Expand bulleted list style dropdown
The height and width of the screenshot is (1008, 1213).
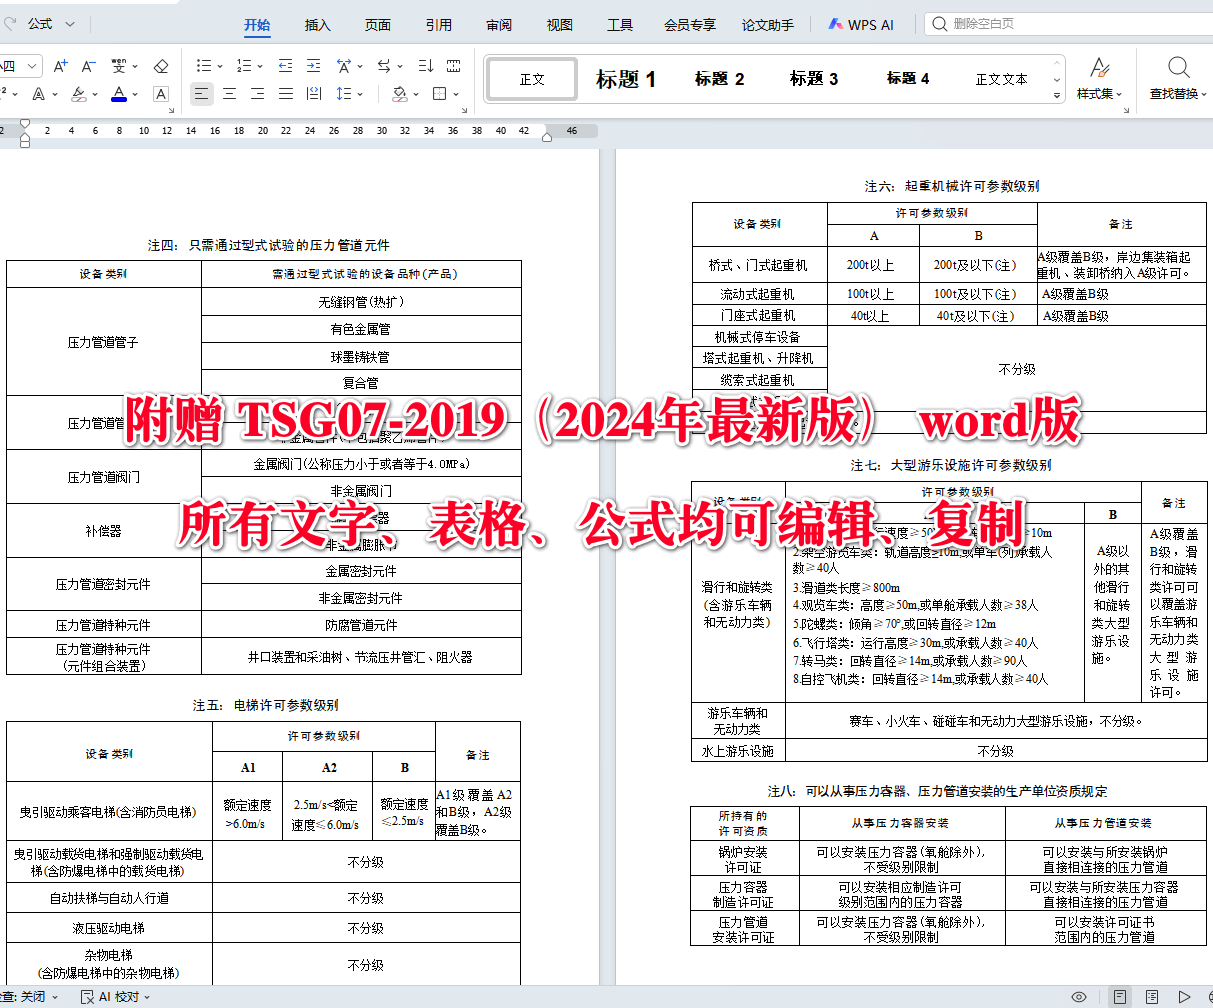pyautogui.click(x=220, y=67)
